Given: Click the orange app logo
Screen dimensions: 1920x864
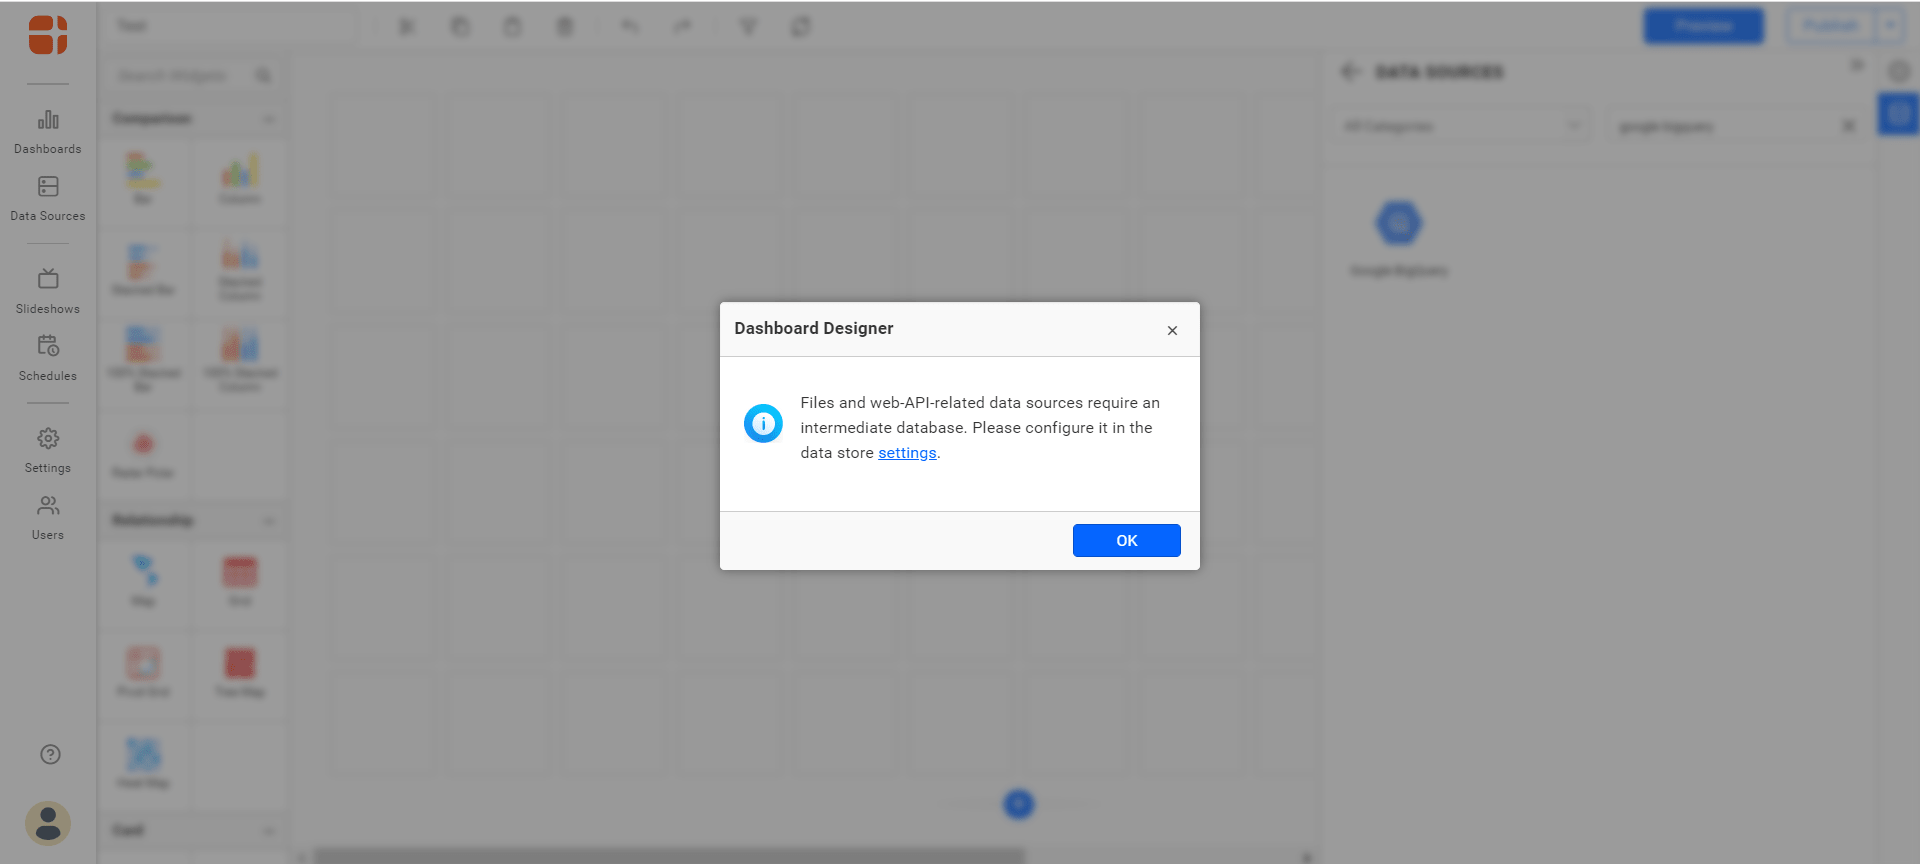Looking at the screenshot, I should click(48, 34).
